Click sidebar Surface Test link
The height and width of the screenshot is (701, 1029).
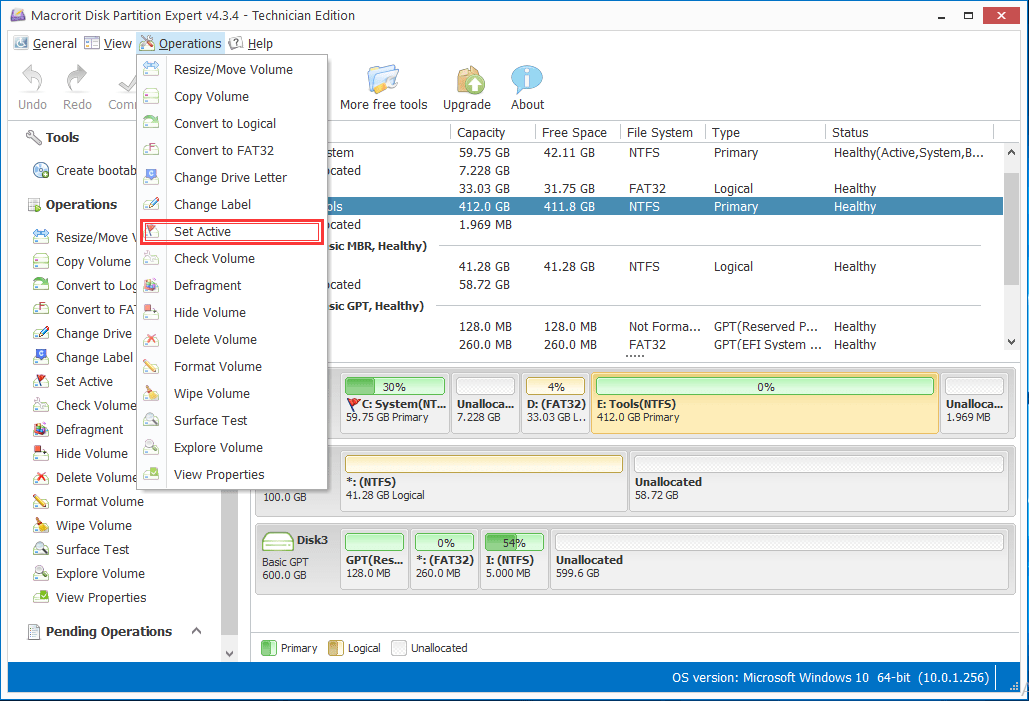click(x=92, y=549)
